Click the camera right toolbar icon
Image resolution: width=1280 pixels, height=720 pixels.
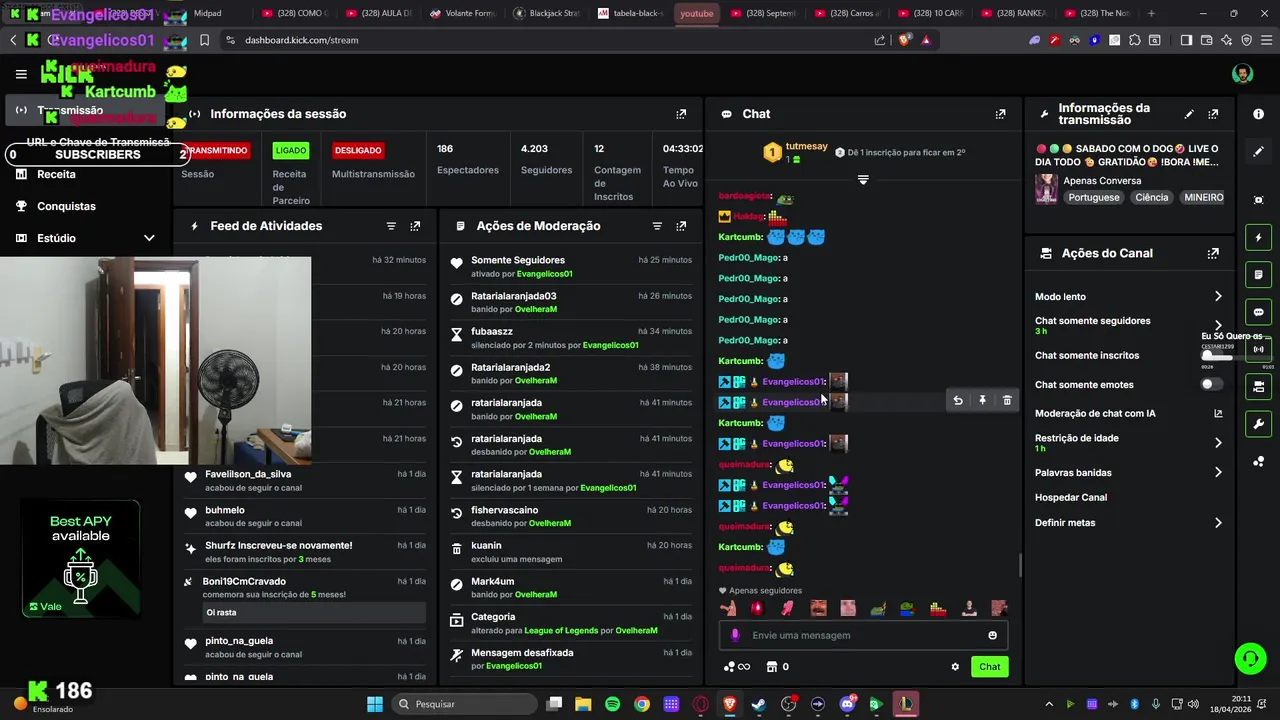point(1258,386)
